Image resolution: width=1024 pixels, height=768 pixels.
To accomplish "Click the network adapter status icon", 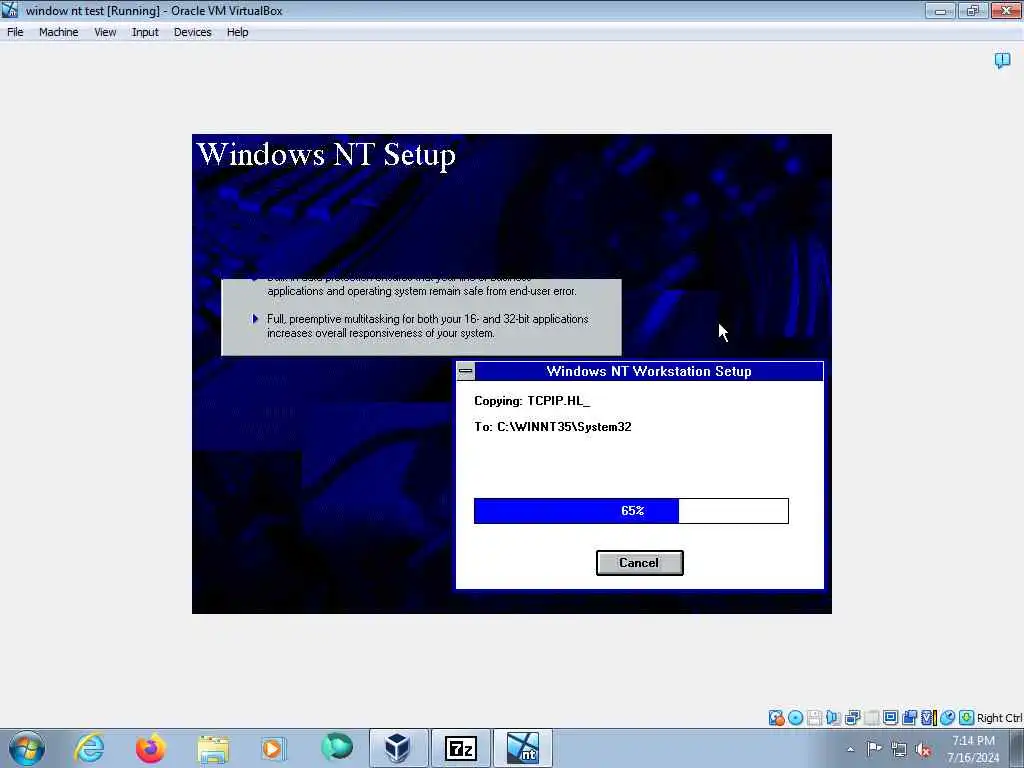I will tap(852, 718).
